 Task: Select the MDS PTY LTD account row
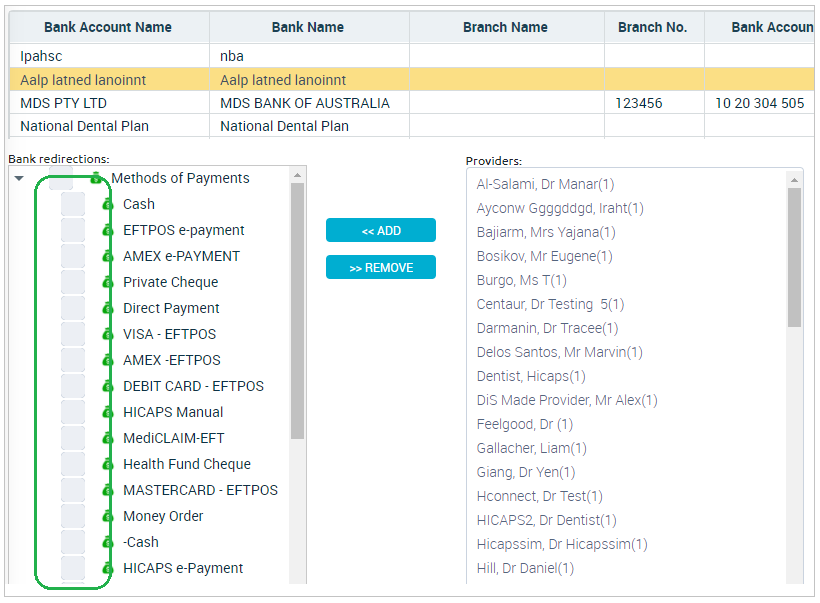pyautogui.click(x=412, y=103)
